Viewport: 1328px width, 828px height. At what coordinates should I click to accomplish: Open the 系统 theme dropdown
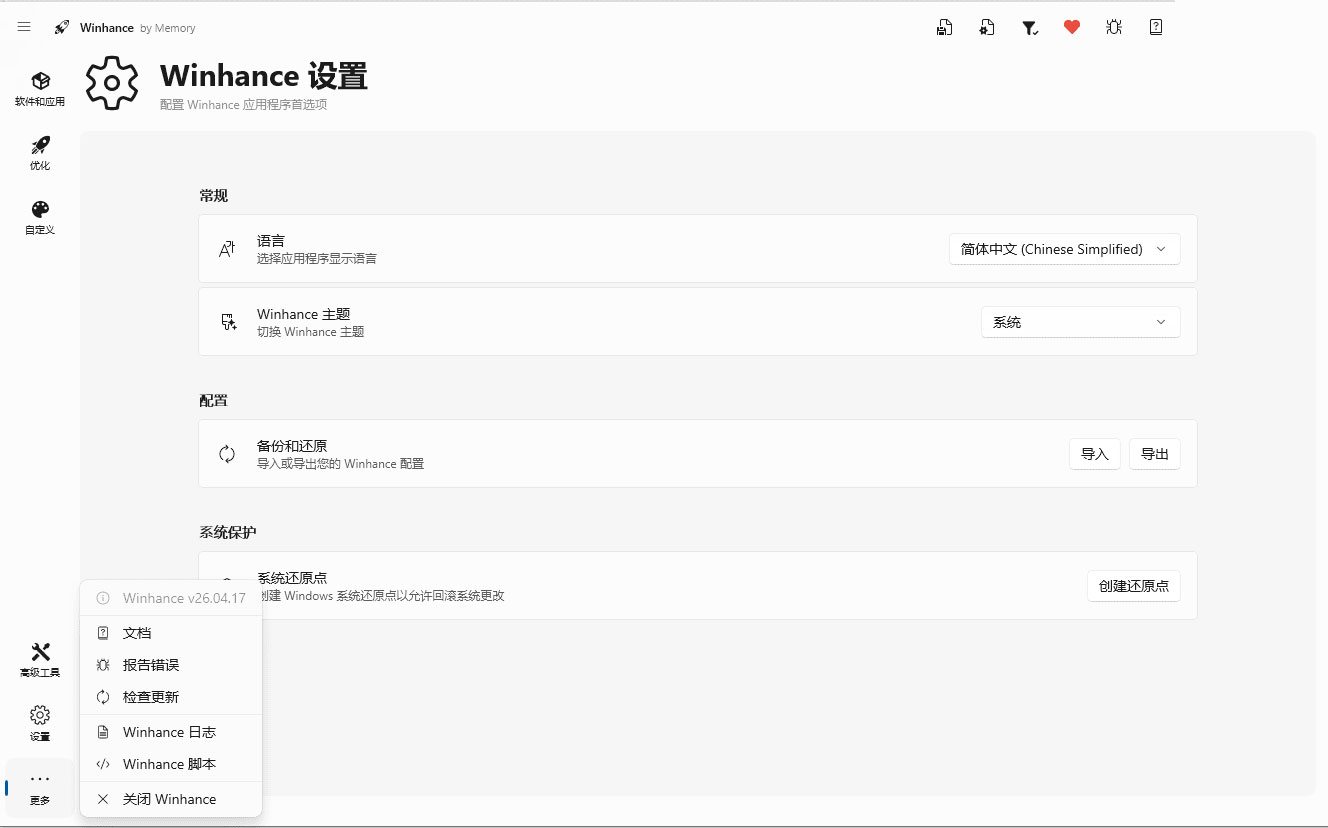tap(1080, 322)
